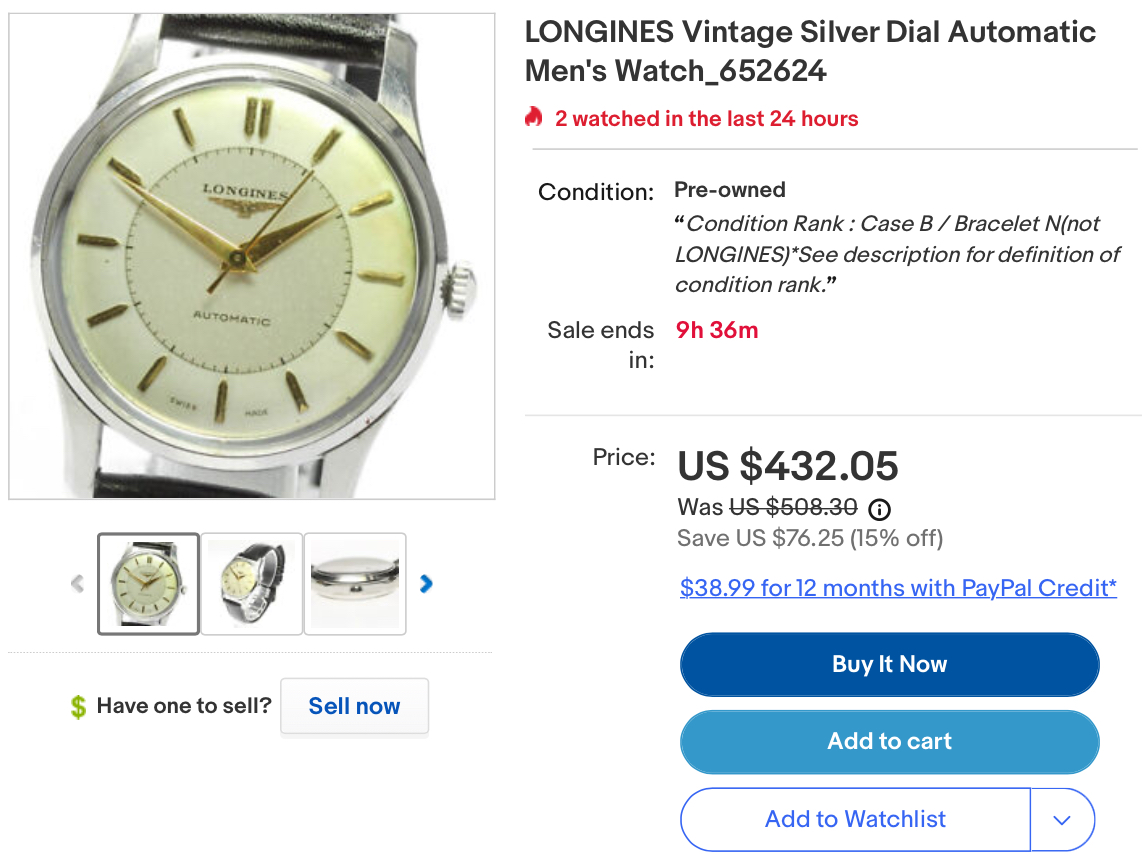
Task: Click the Condition Rank description text
Action: pyautogui.click(x=897, y=254)
